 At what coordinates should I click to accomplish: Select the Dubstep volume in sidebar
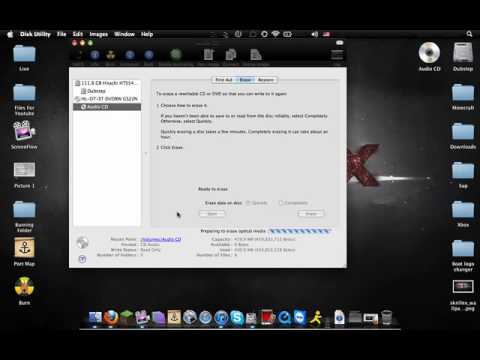[107, 91]
